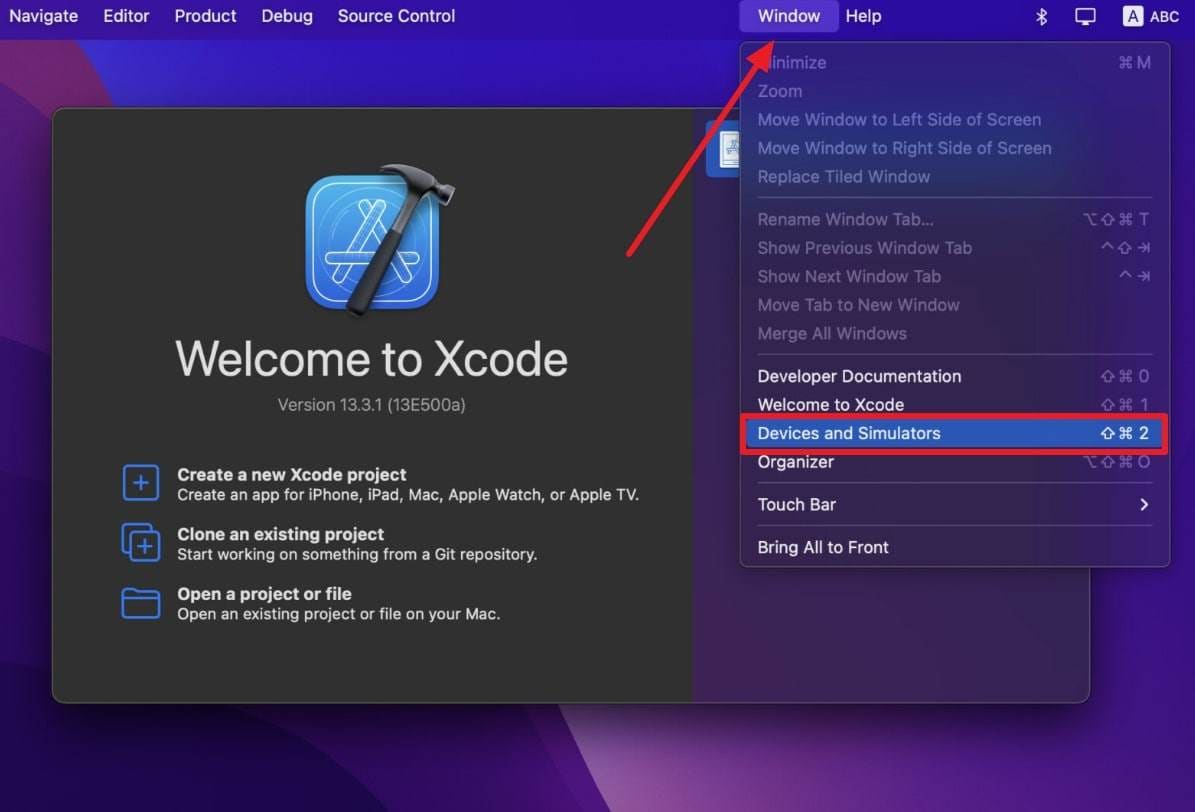Select Welcome to Xcode menu item
This screenshot has width=1195, height=812.
[x=954, y=405]
